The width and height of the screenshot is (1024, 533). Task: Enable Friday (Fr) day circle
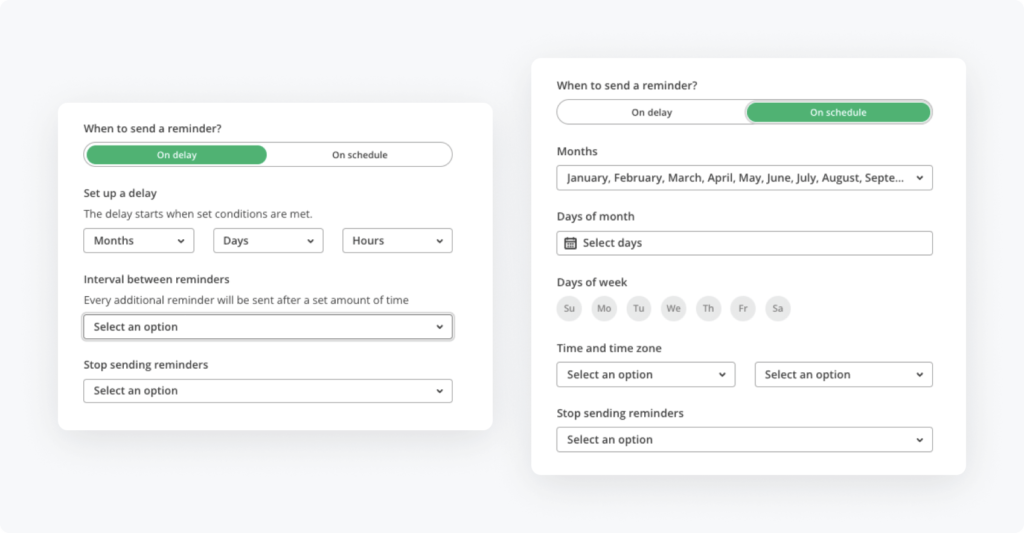pyautogui.click(x=743, y=309)
